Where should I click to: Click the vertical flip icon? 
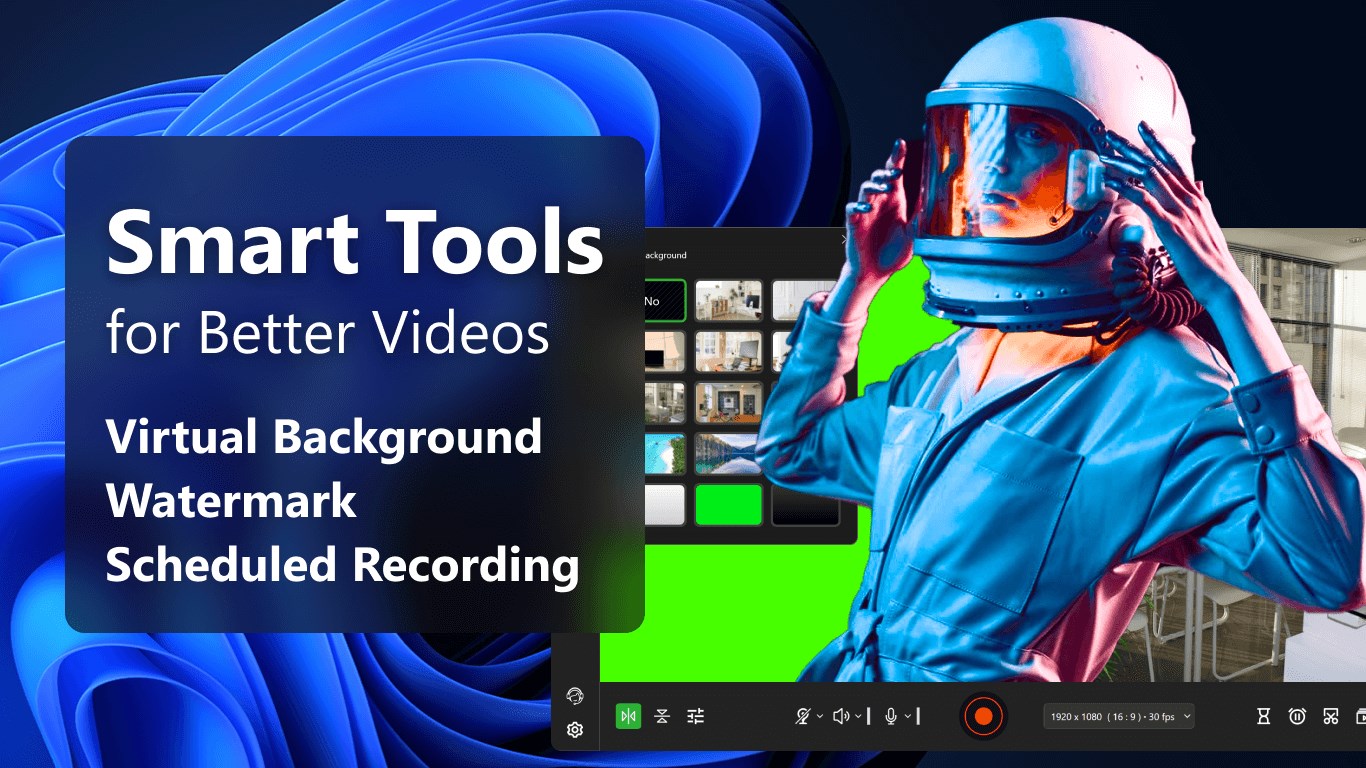pyautogui.click(x=662, y=716)
